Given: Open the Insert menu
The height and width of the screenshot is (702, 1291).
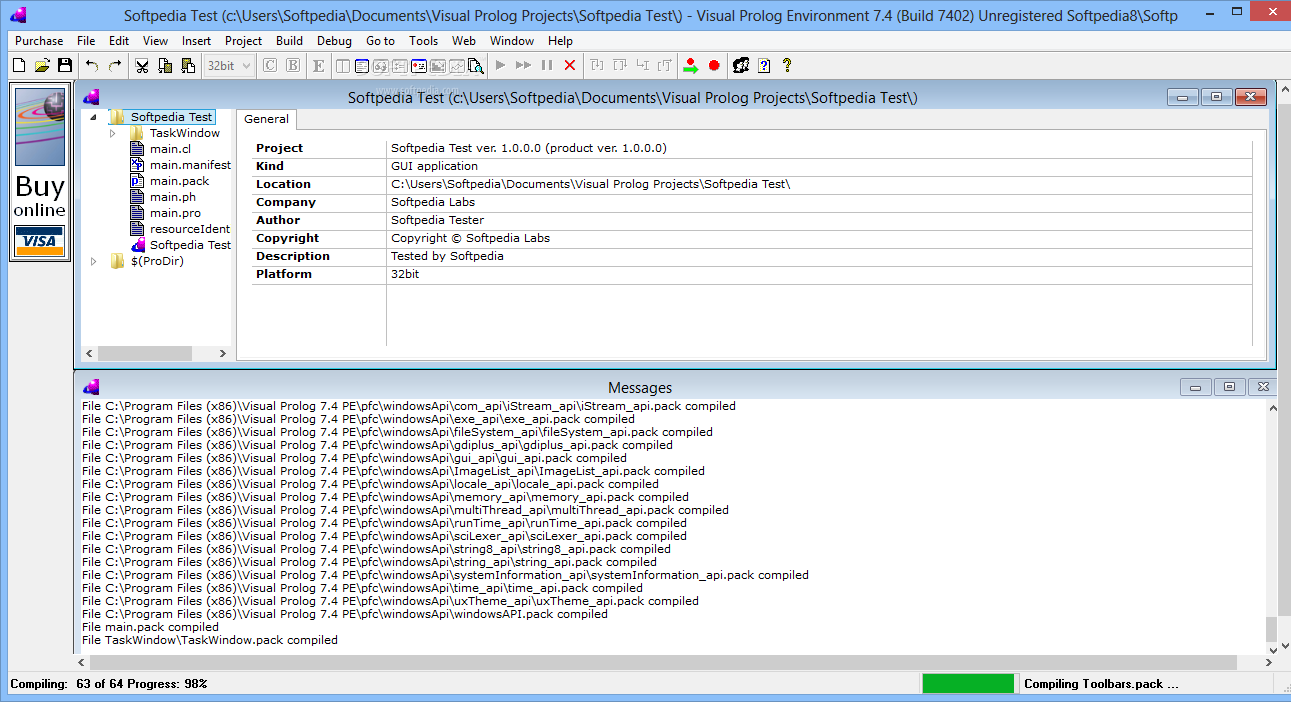Looking at the screenshot, I should coord(196,41).
